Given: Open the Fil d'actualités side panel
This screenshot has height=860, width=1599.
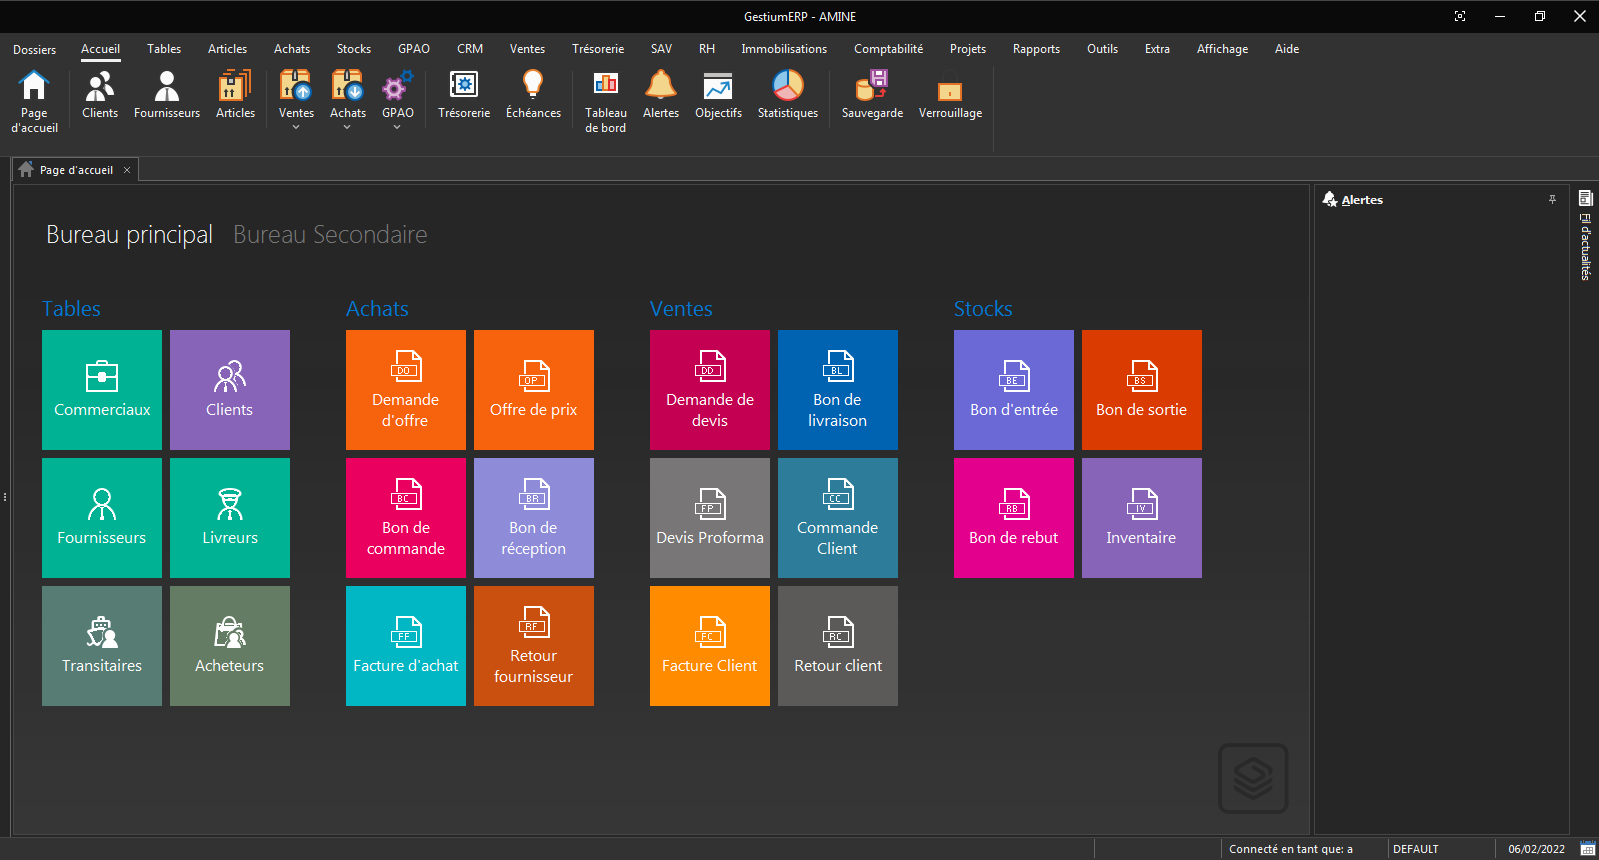Looking at the screenshot, I should tap(1585, 235).
